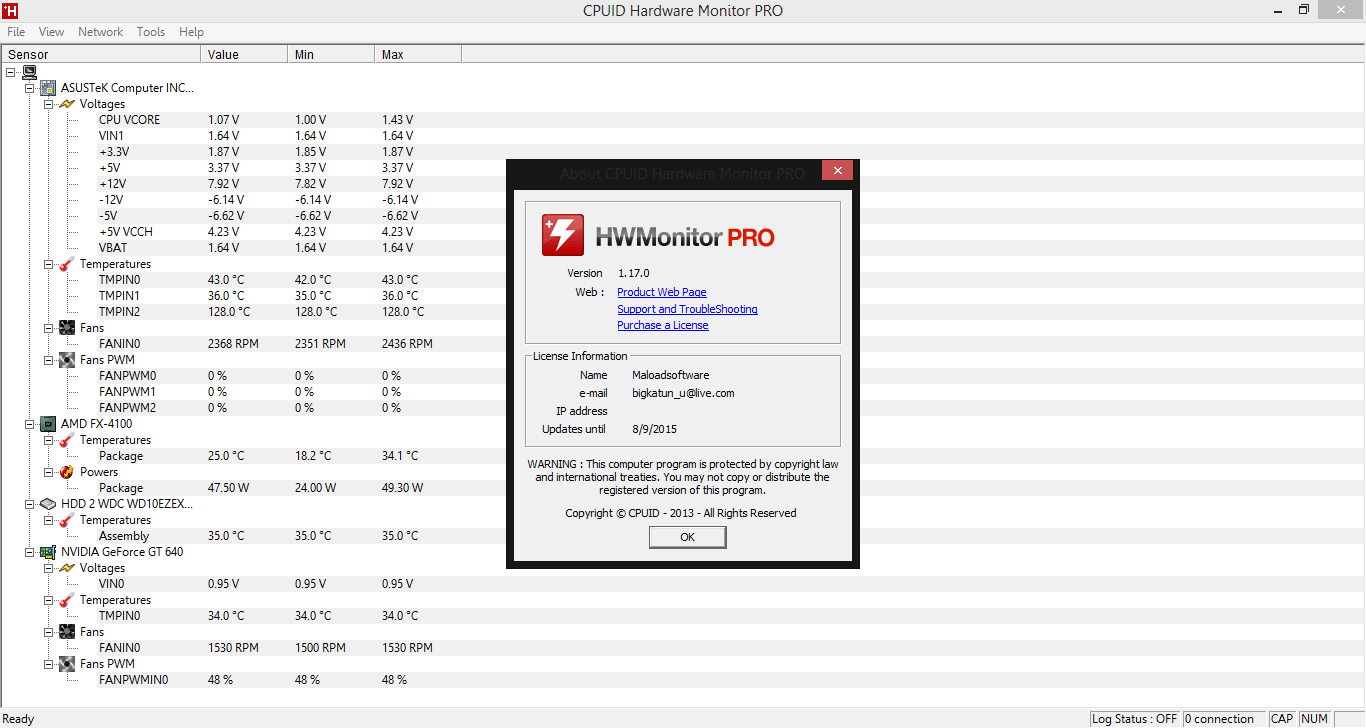
Task: Click the Powers flame icon
Action: click(67, 472)
